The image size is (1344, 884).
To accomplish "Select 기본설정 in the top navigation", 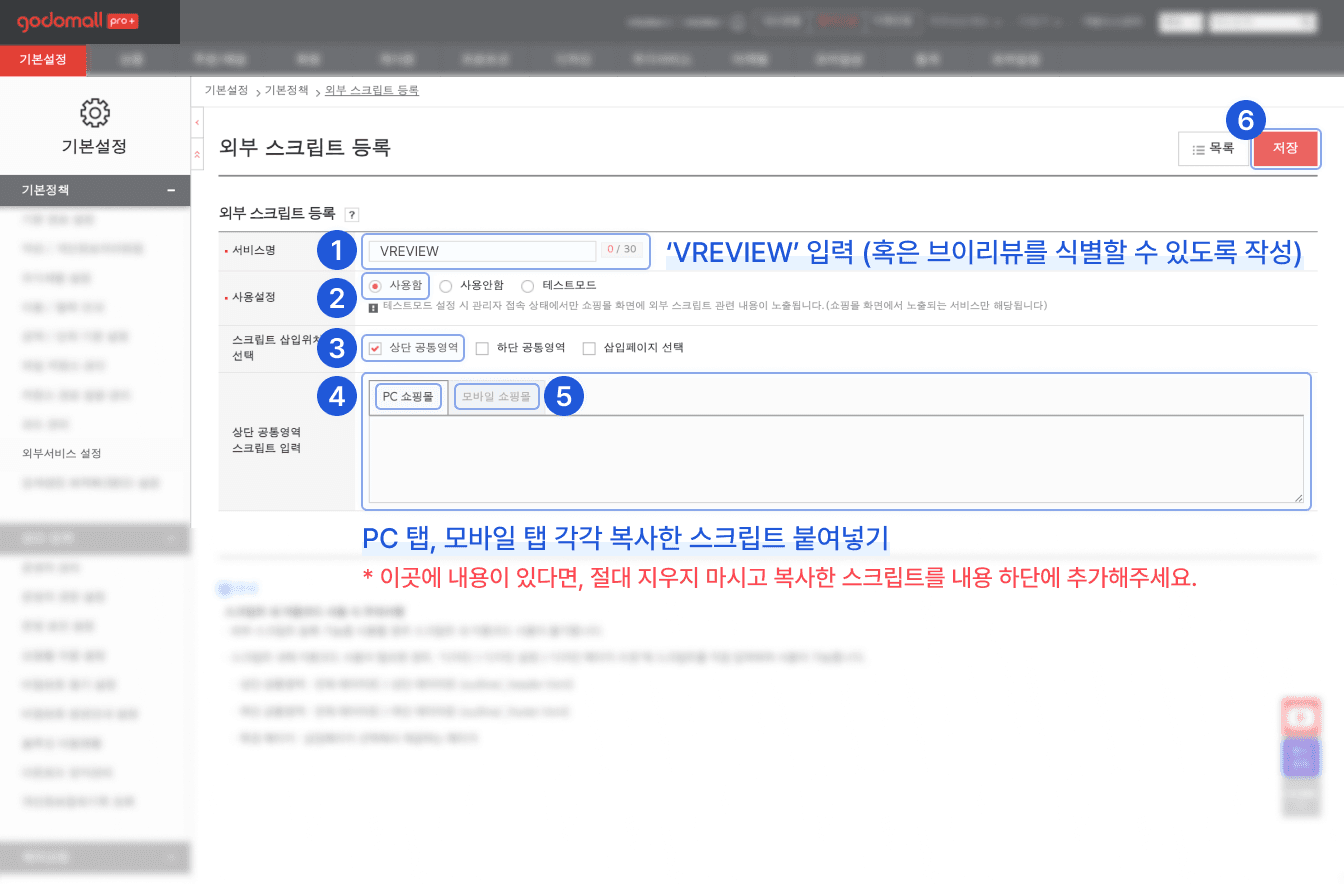I will pos(42,60).
